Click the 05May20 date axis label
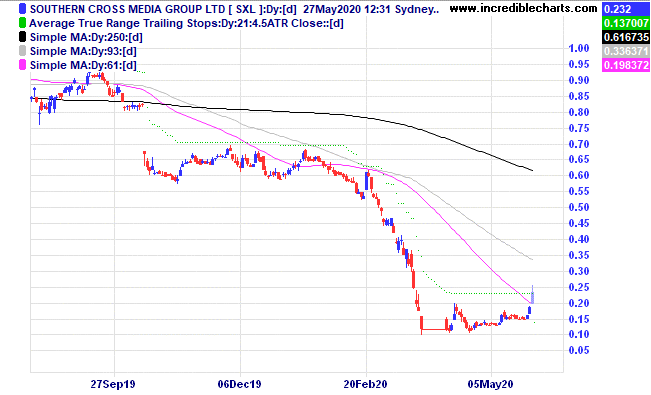The height and width of the screenshot is (395, 651). (490, 384)
